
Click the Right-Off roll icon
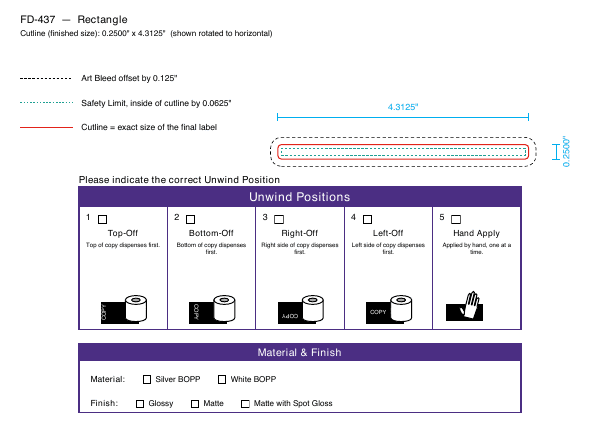tap(301, 309)
